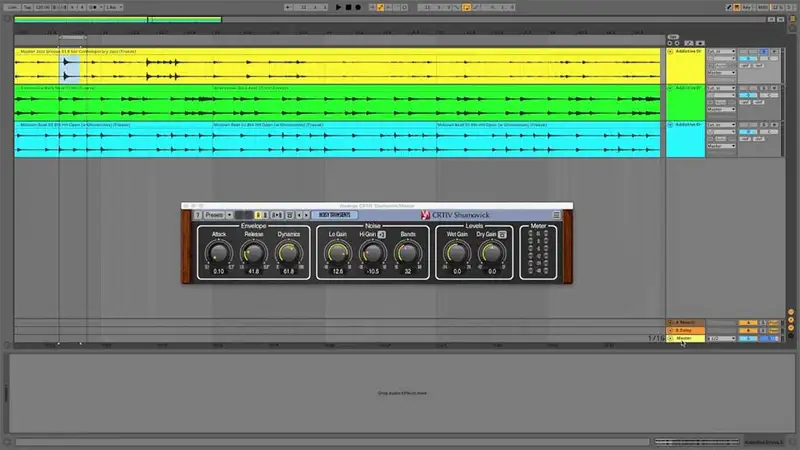Open cyan track's Master output dropdown
Viewport: 800px width, 450px height.
[721, 146]
